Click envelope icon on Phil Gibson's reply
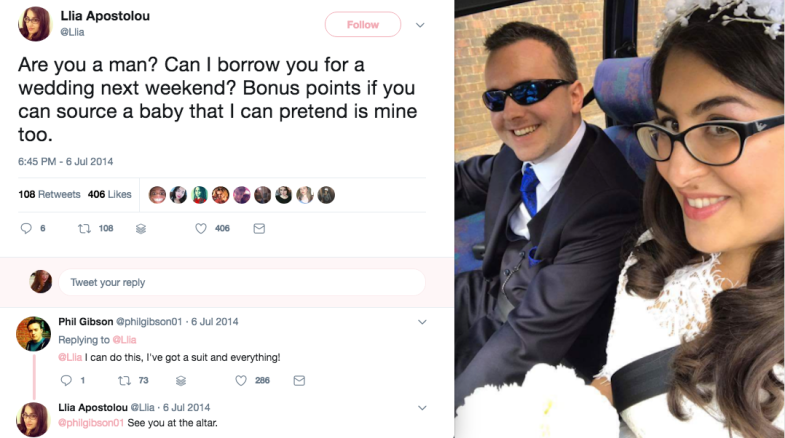 299,381
